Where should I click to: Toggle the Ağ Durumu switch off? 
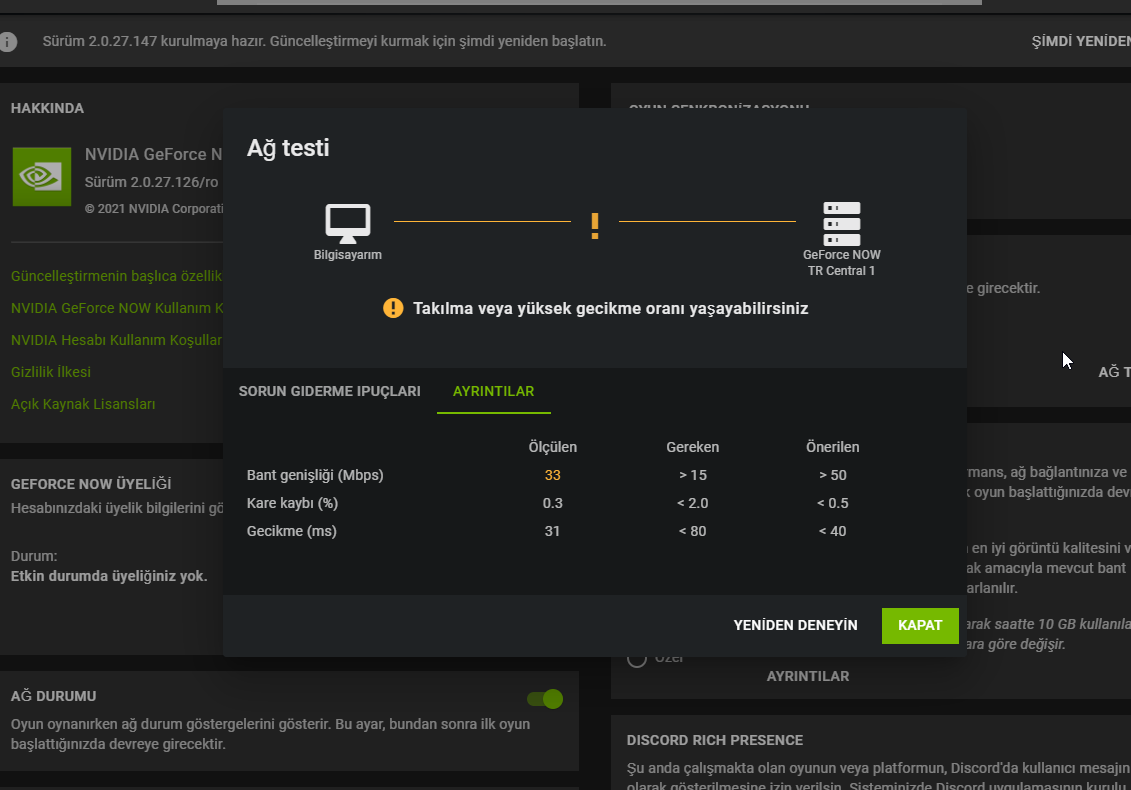pos(545,698)
